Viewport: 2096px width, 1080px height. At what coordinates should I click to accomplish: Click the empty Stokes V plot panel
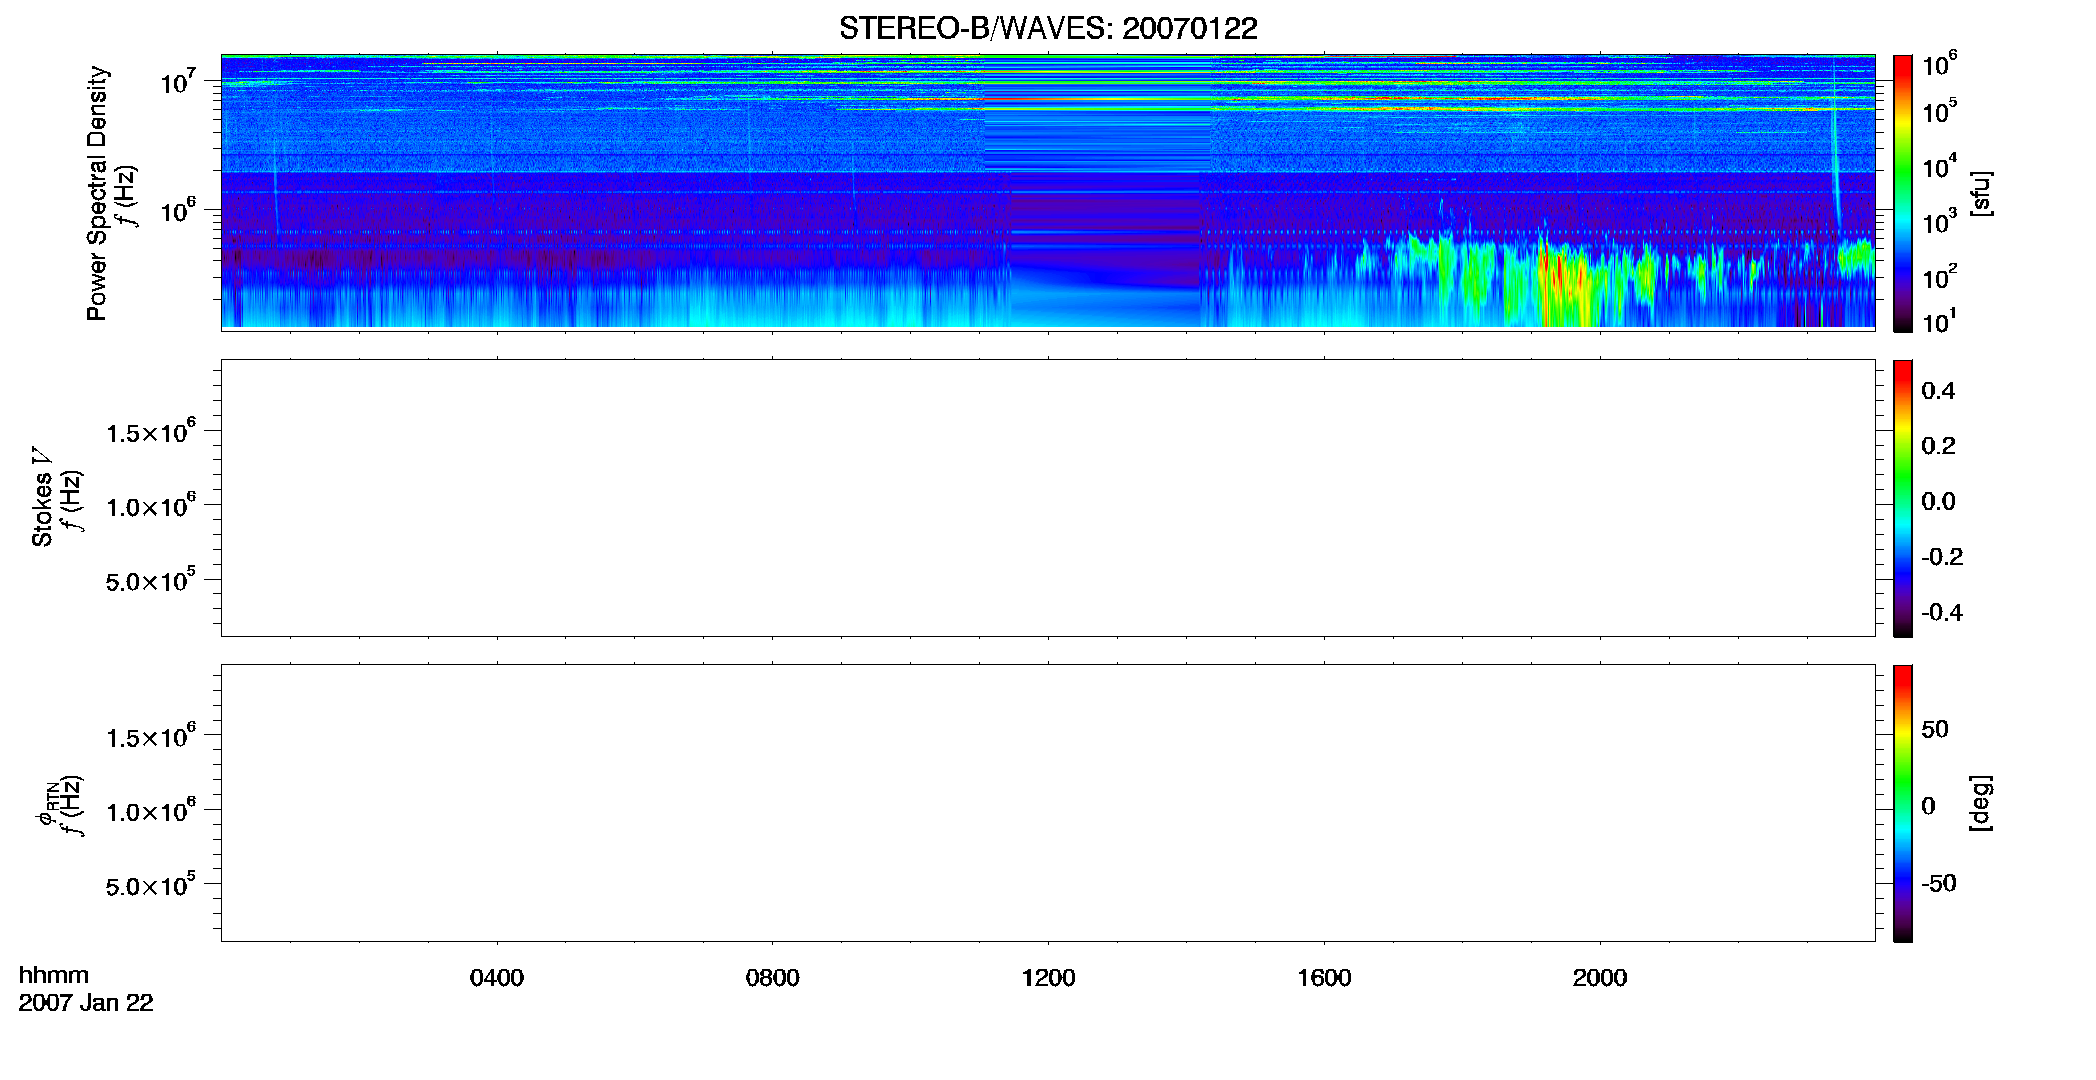click(1048, 498)
